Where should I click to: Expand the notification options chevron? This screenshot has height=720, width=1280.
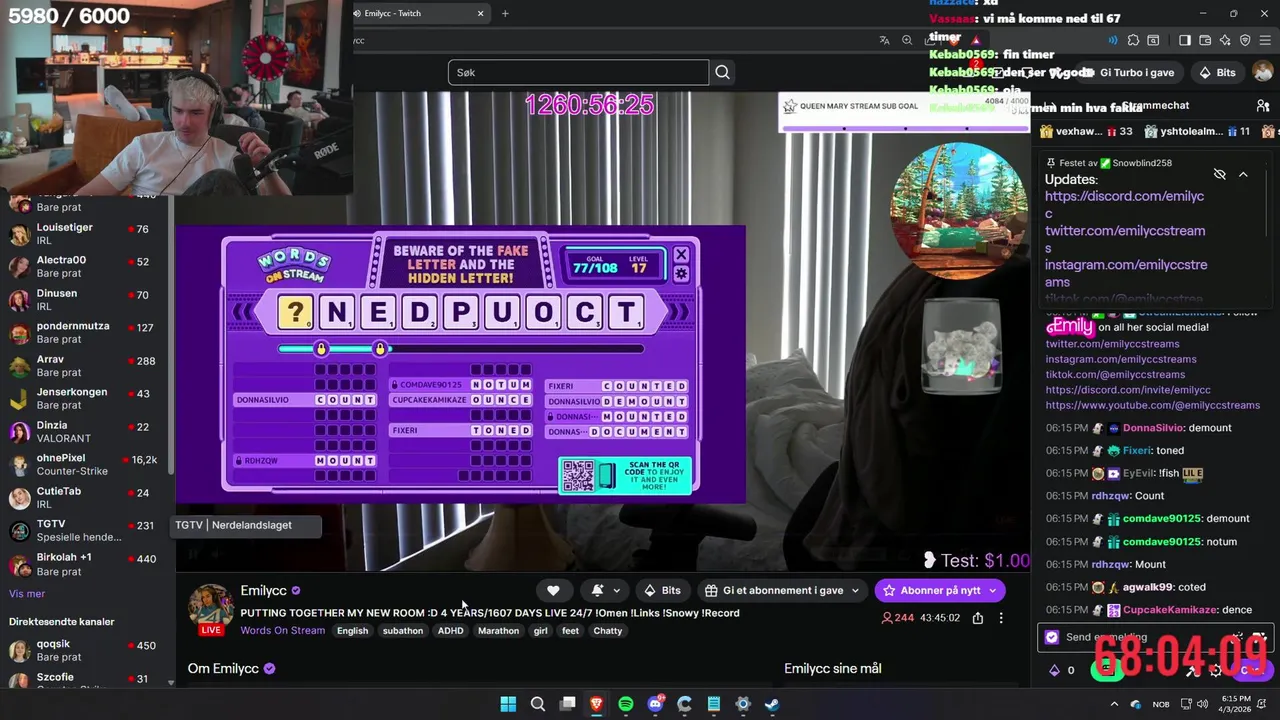(x=617, y=590)
